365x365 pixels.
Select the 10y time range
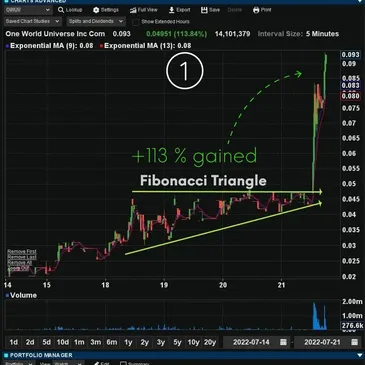tap(193, 342)
